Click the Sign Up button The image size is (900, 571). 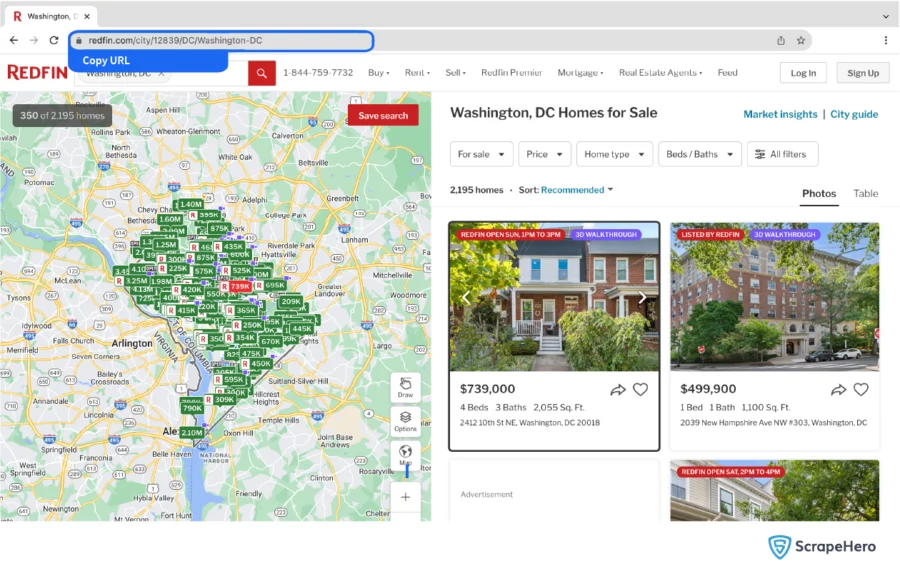pyautogui.click(x=863, y=73)
